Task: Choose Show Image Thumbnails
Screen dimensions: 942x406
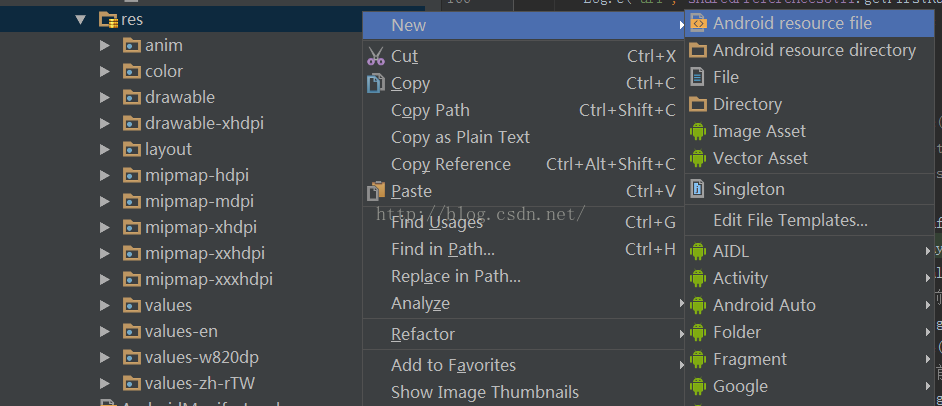Action: click(523, 392)
